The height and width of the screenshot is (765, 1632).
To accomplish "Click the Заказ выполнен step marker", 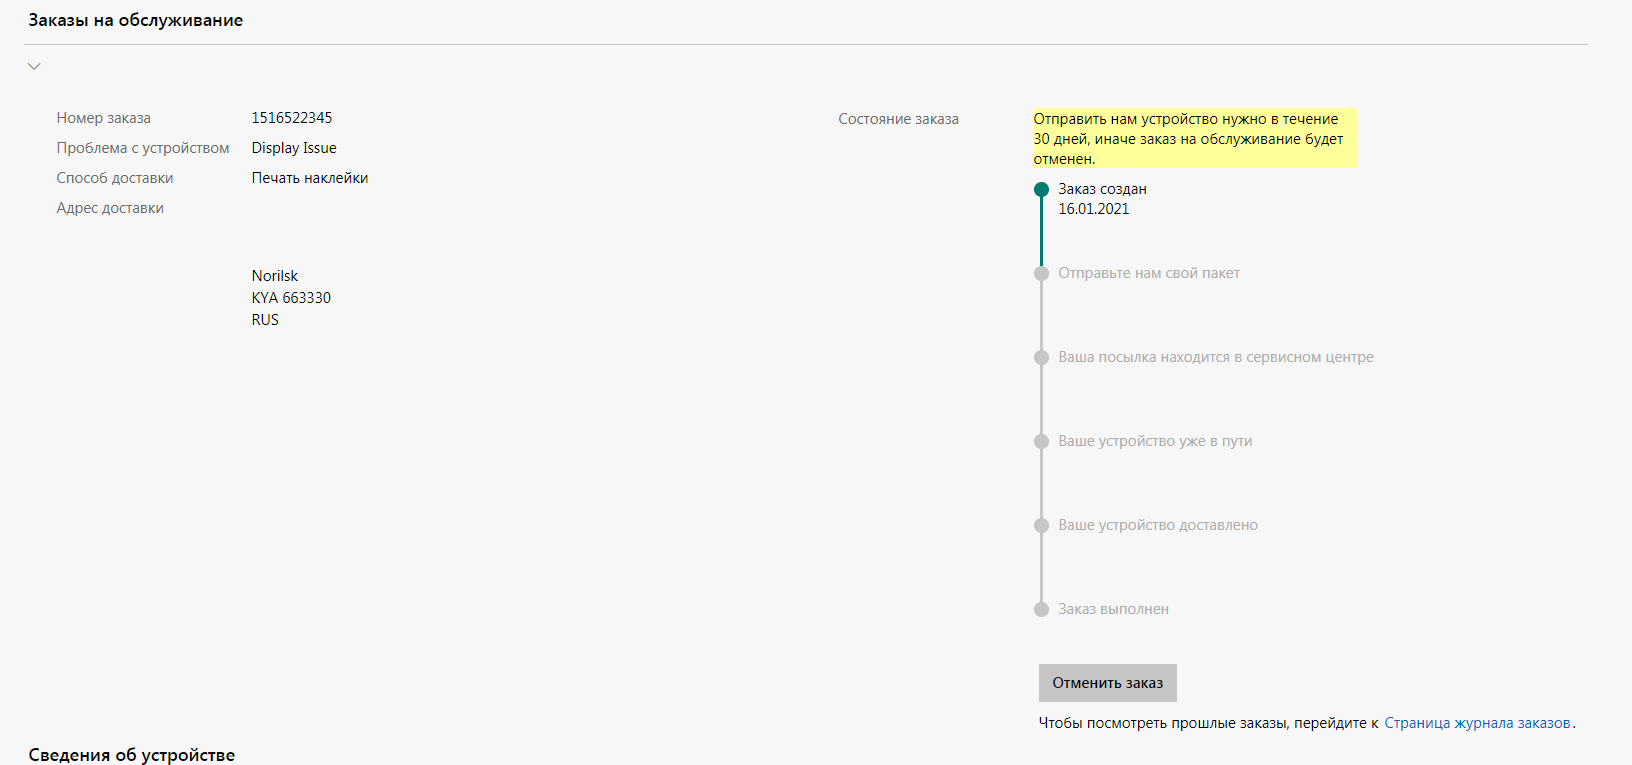I will point(1041,609).
